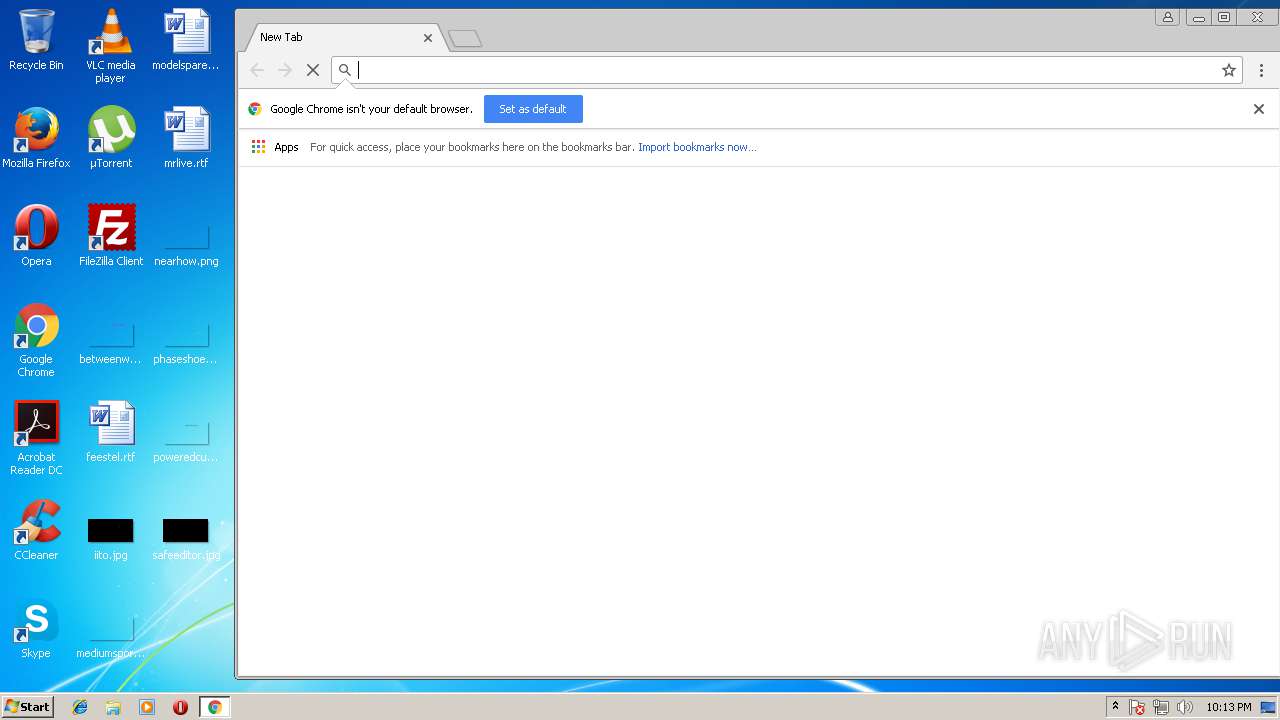Image resolution: width=1280 pixels, height=720 pixels.
Task: Open the volume speaker tray icon
Action: click(x=1185, y=707)
